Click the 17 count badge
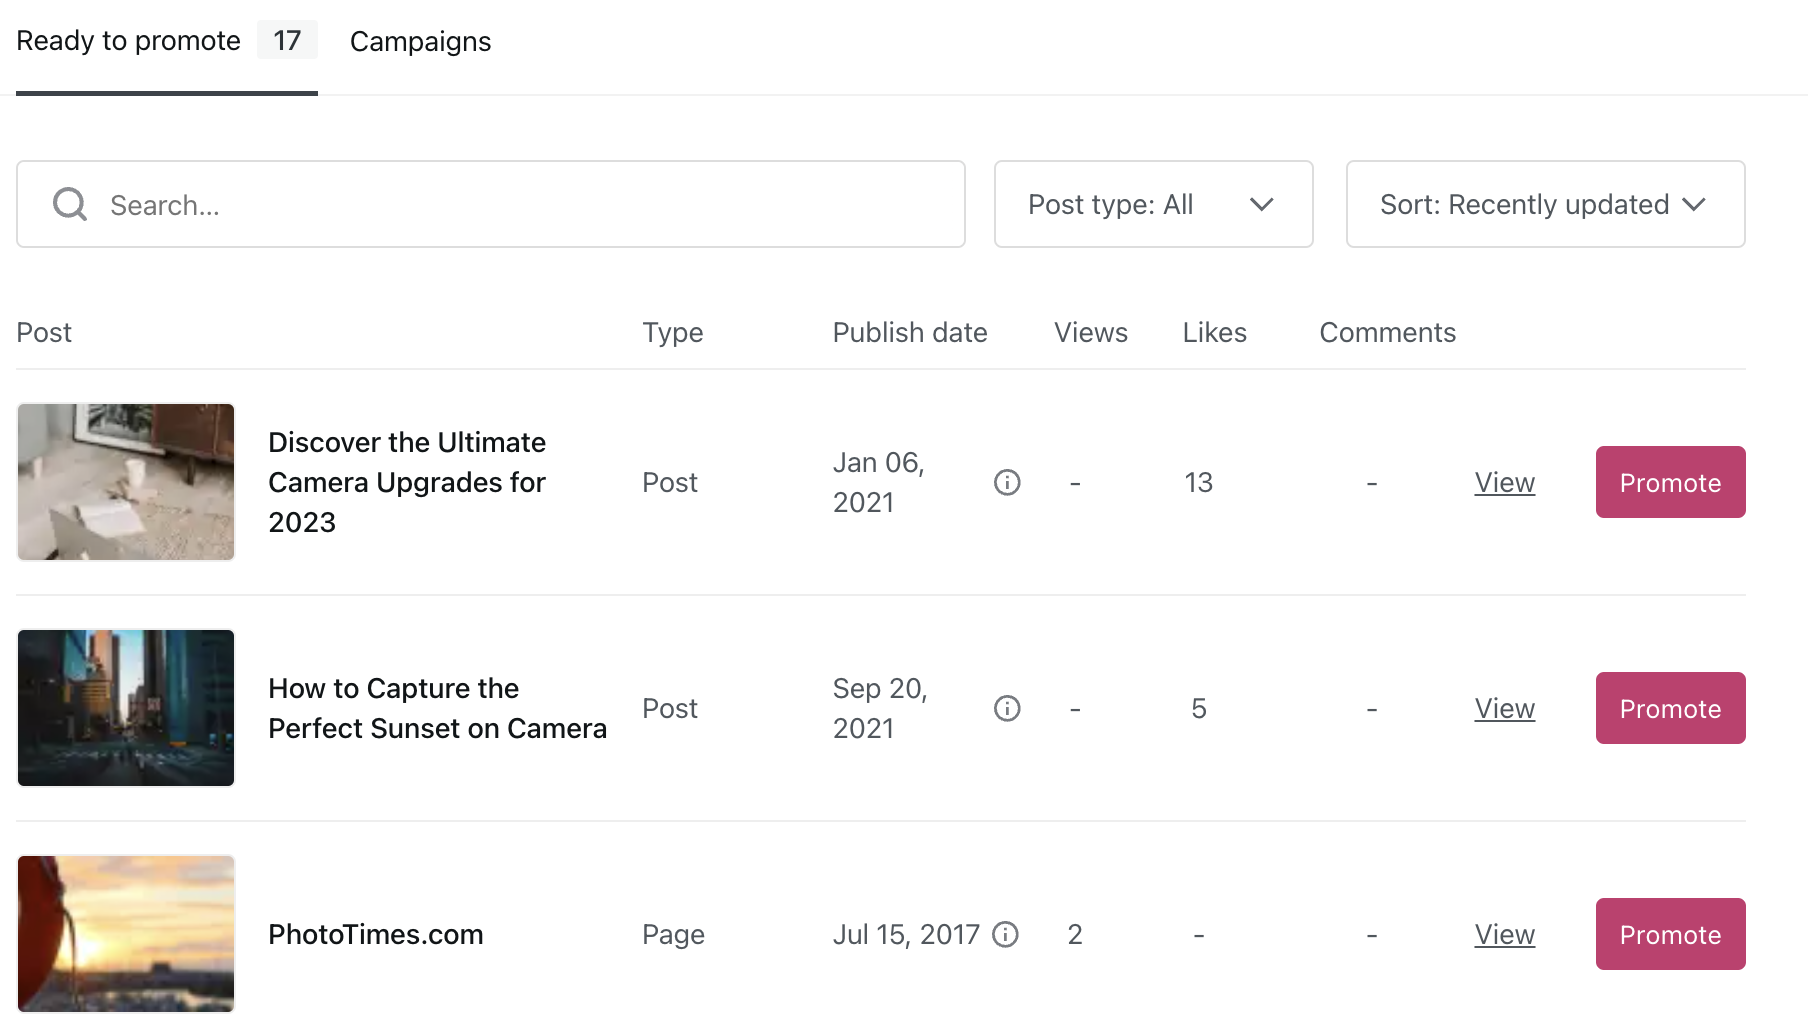1808x1034 pixels. [287, 40]
